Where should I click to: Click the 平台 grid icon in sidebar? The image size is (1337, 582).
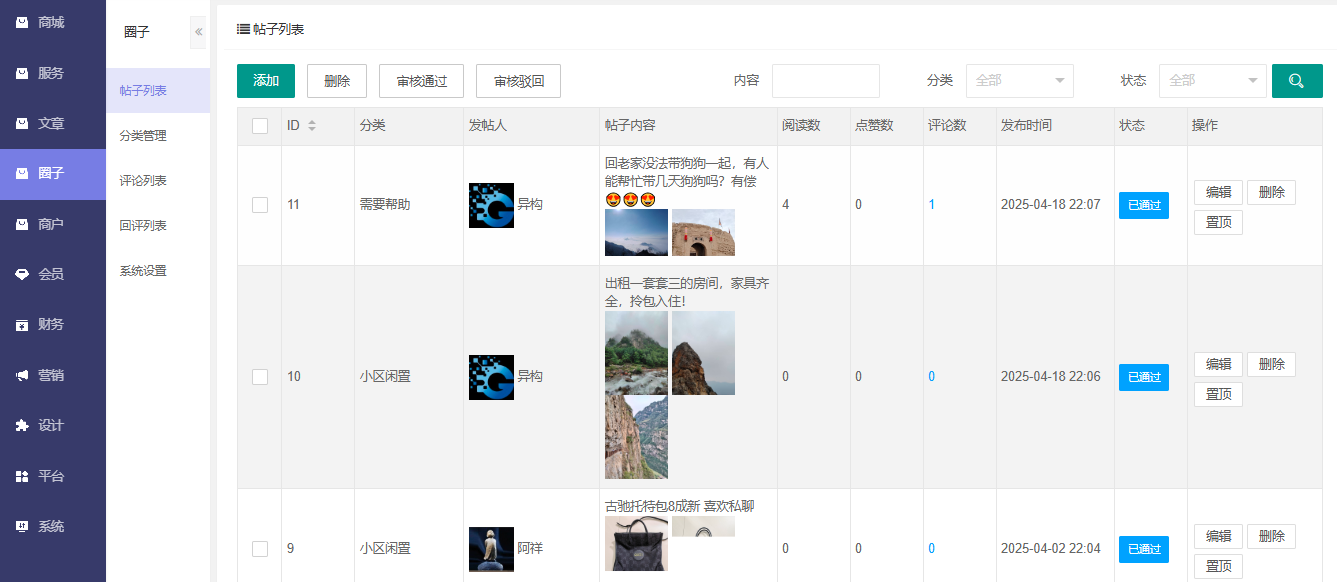coord(22,476)
